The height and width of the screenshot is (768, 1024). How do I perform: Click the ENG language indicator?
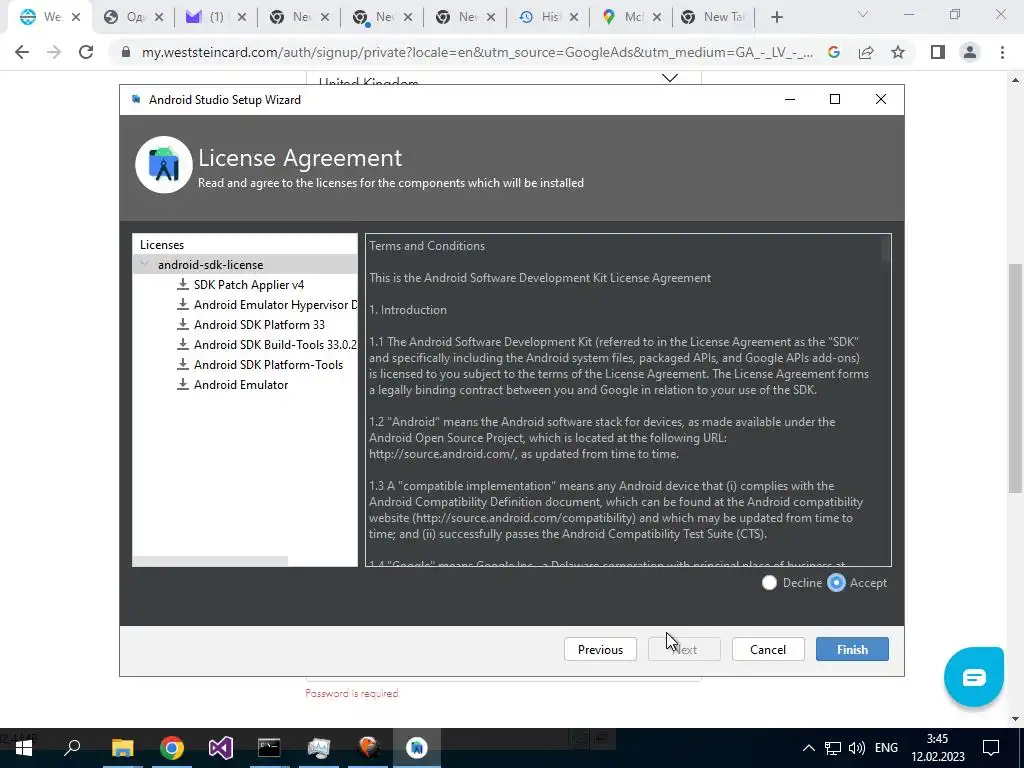point(886,748)
